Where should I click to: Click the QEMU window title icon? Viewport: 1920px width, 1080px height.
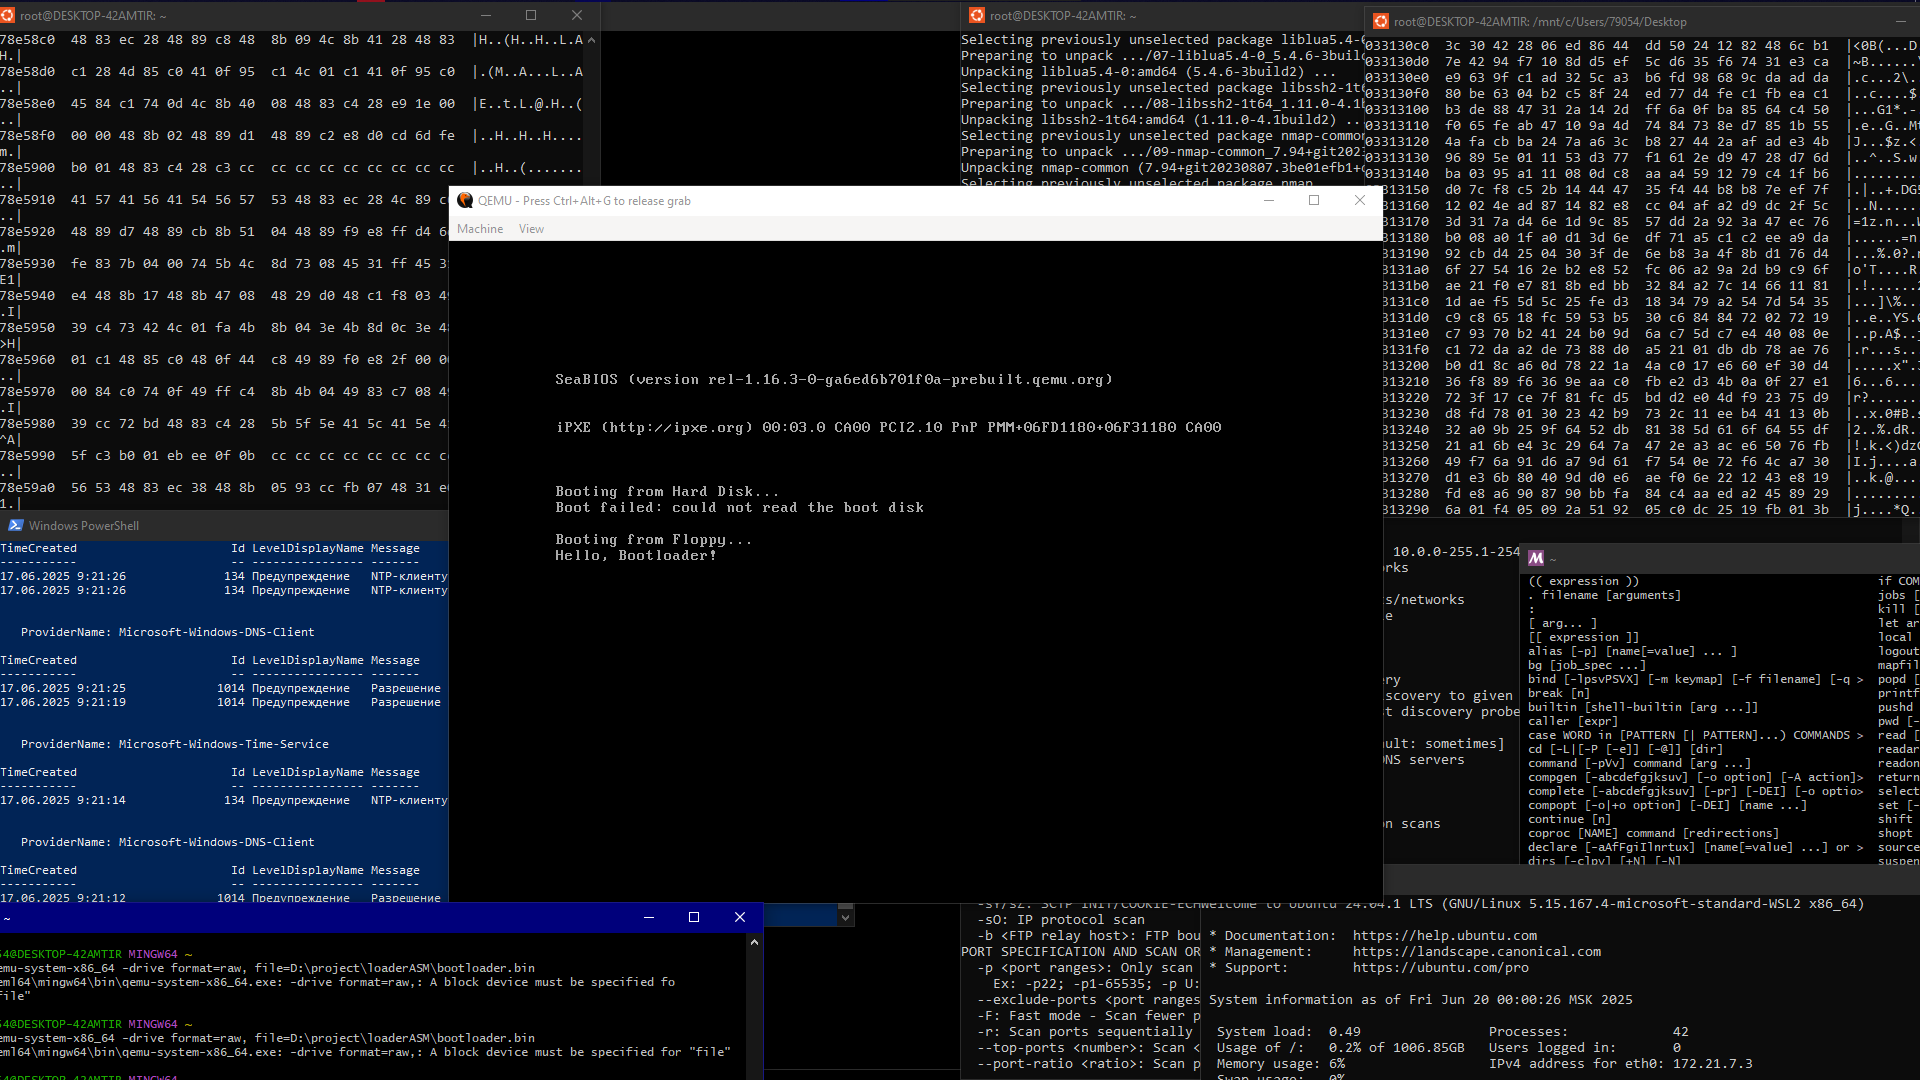click(465, 201)
